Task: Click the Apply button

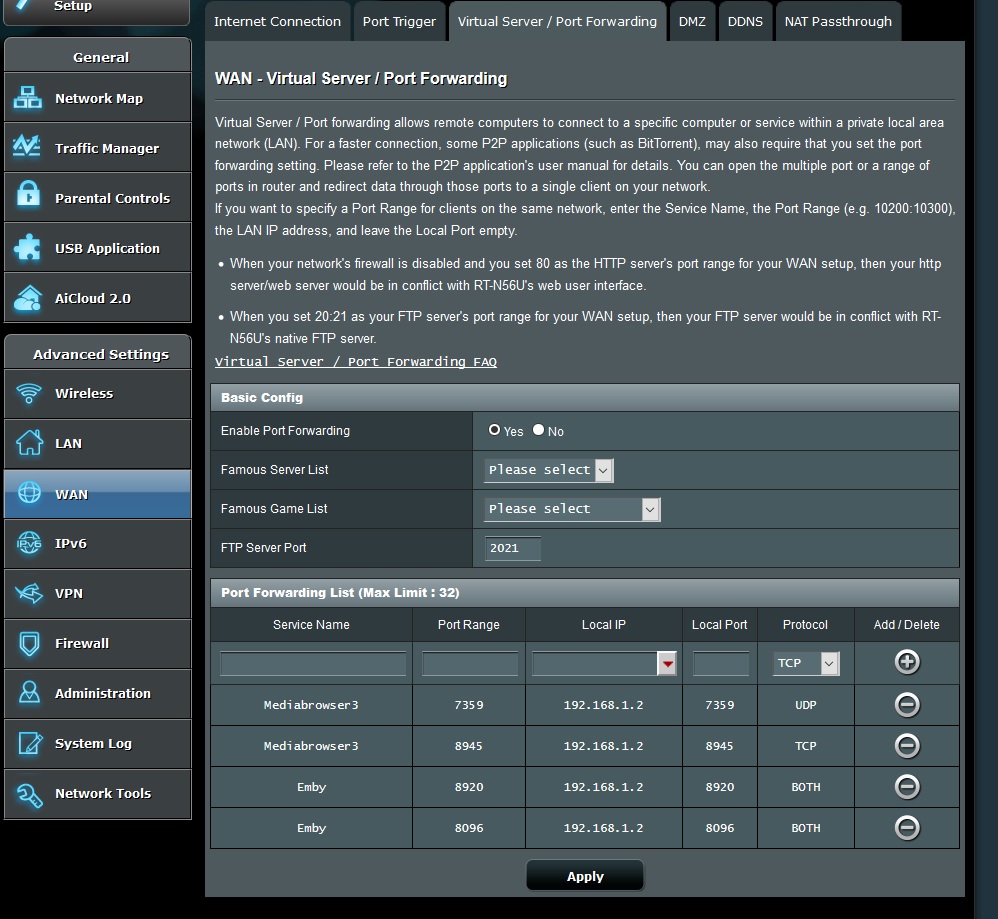Action: (x=585, y=876)
